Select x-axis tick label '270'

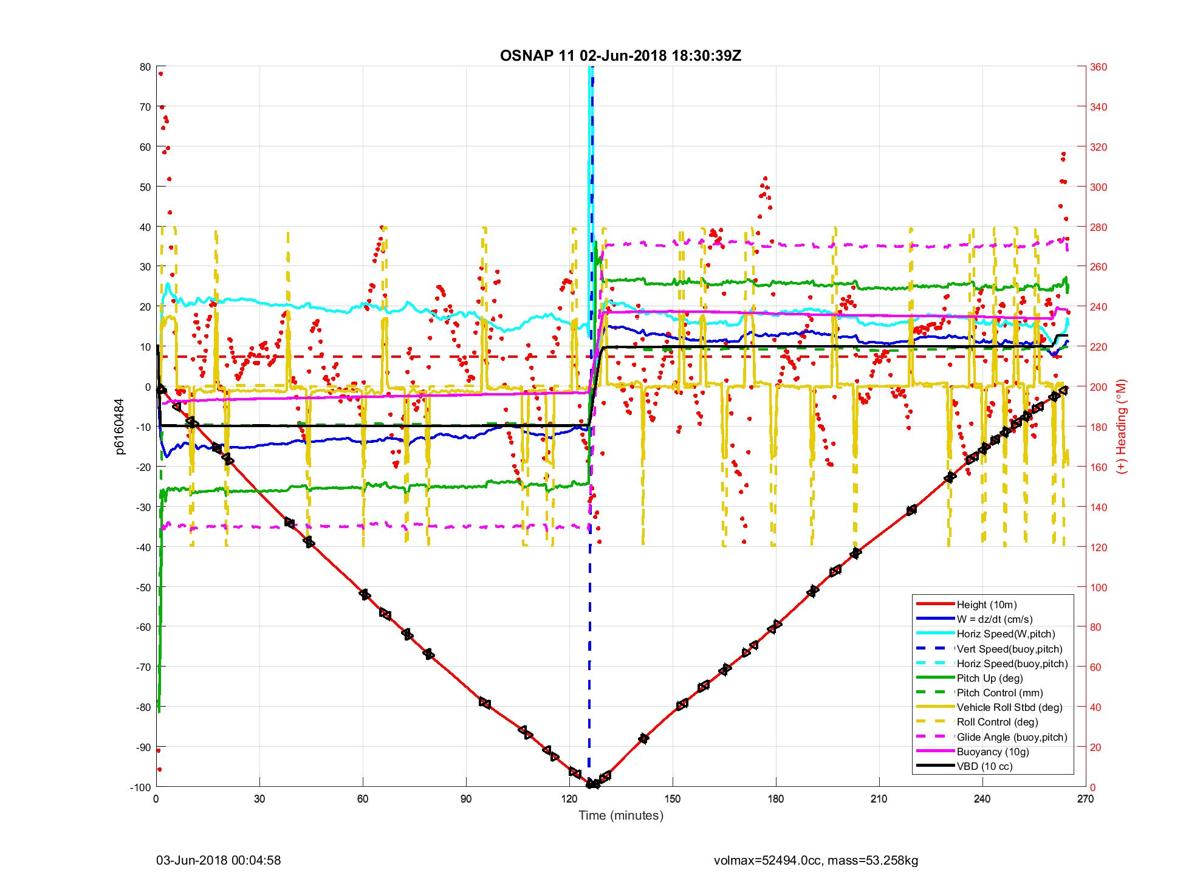(1085, 798)
